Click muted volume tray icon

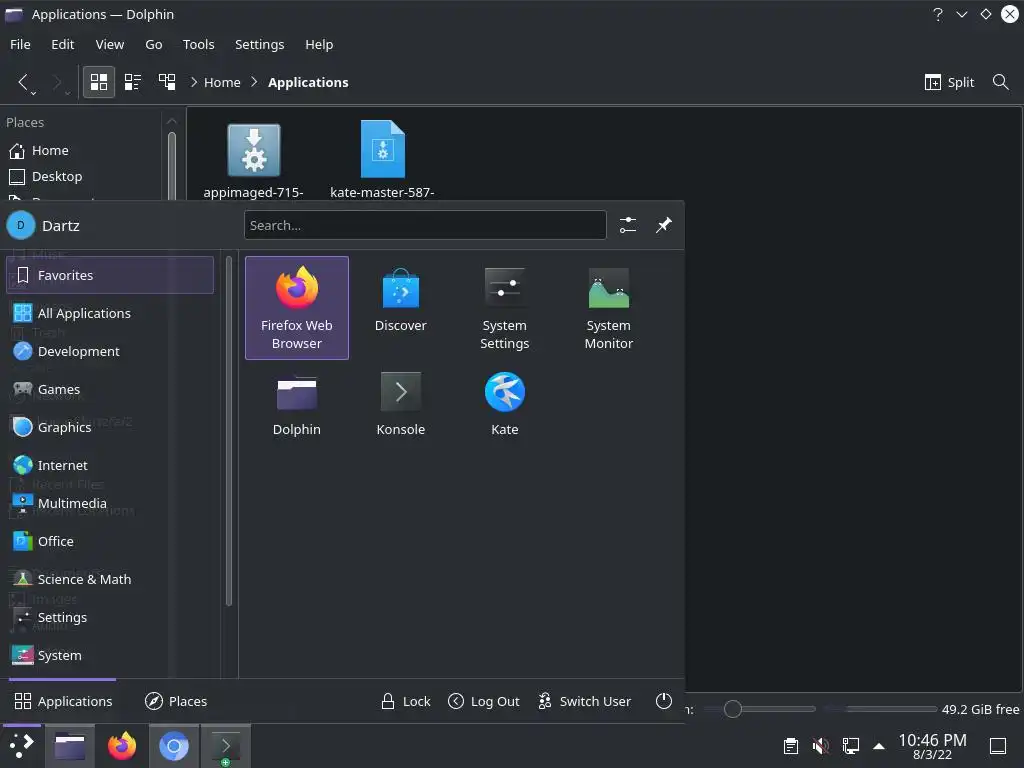820,746
